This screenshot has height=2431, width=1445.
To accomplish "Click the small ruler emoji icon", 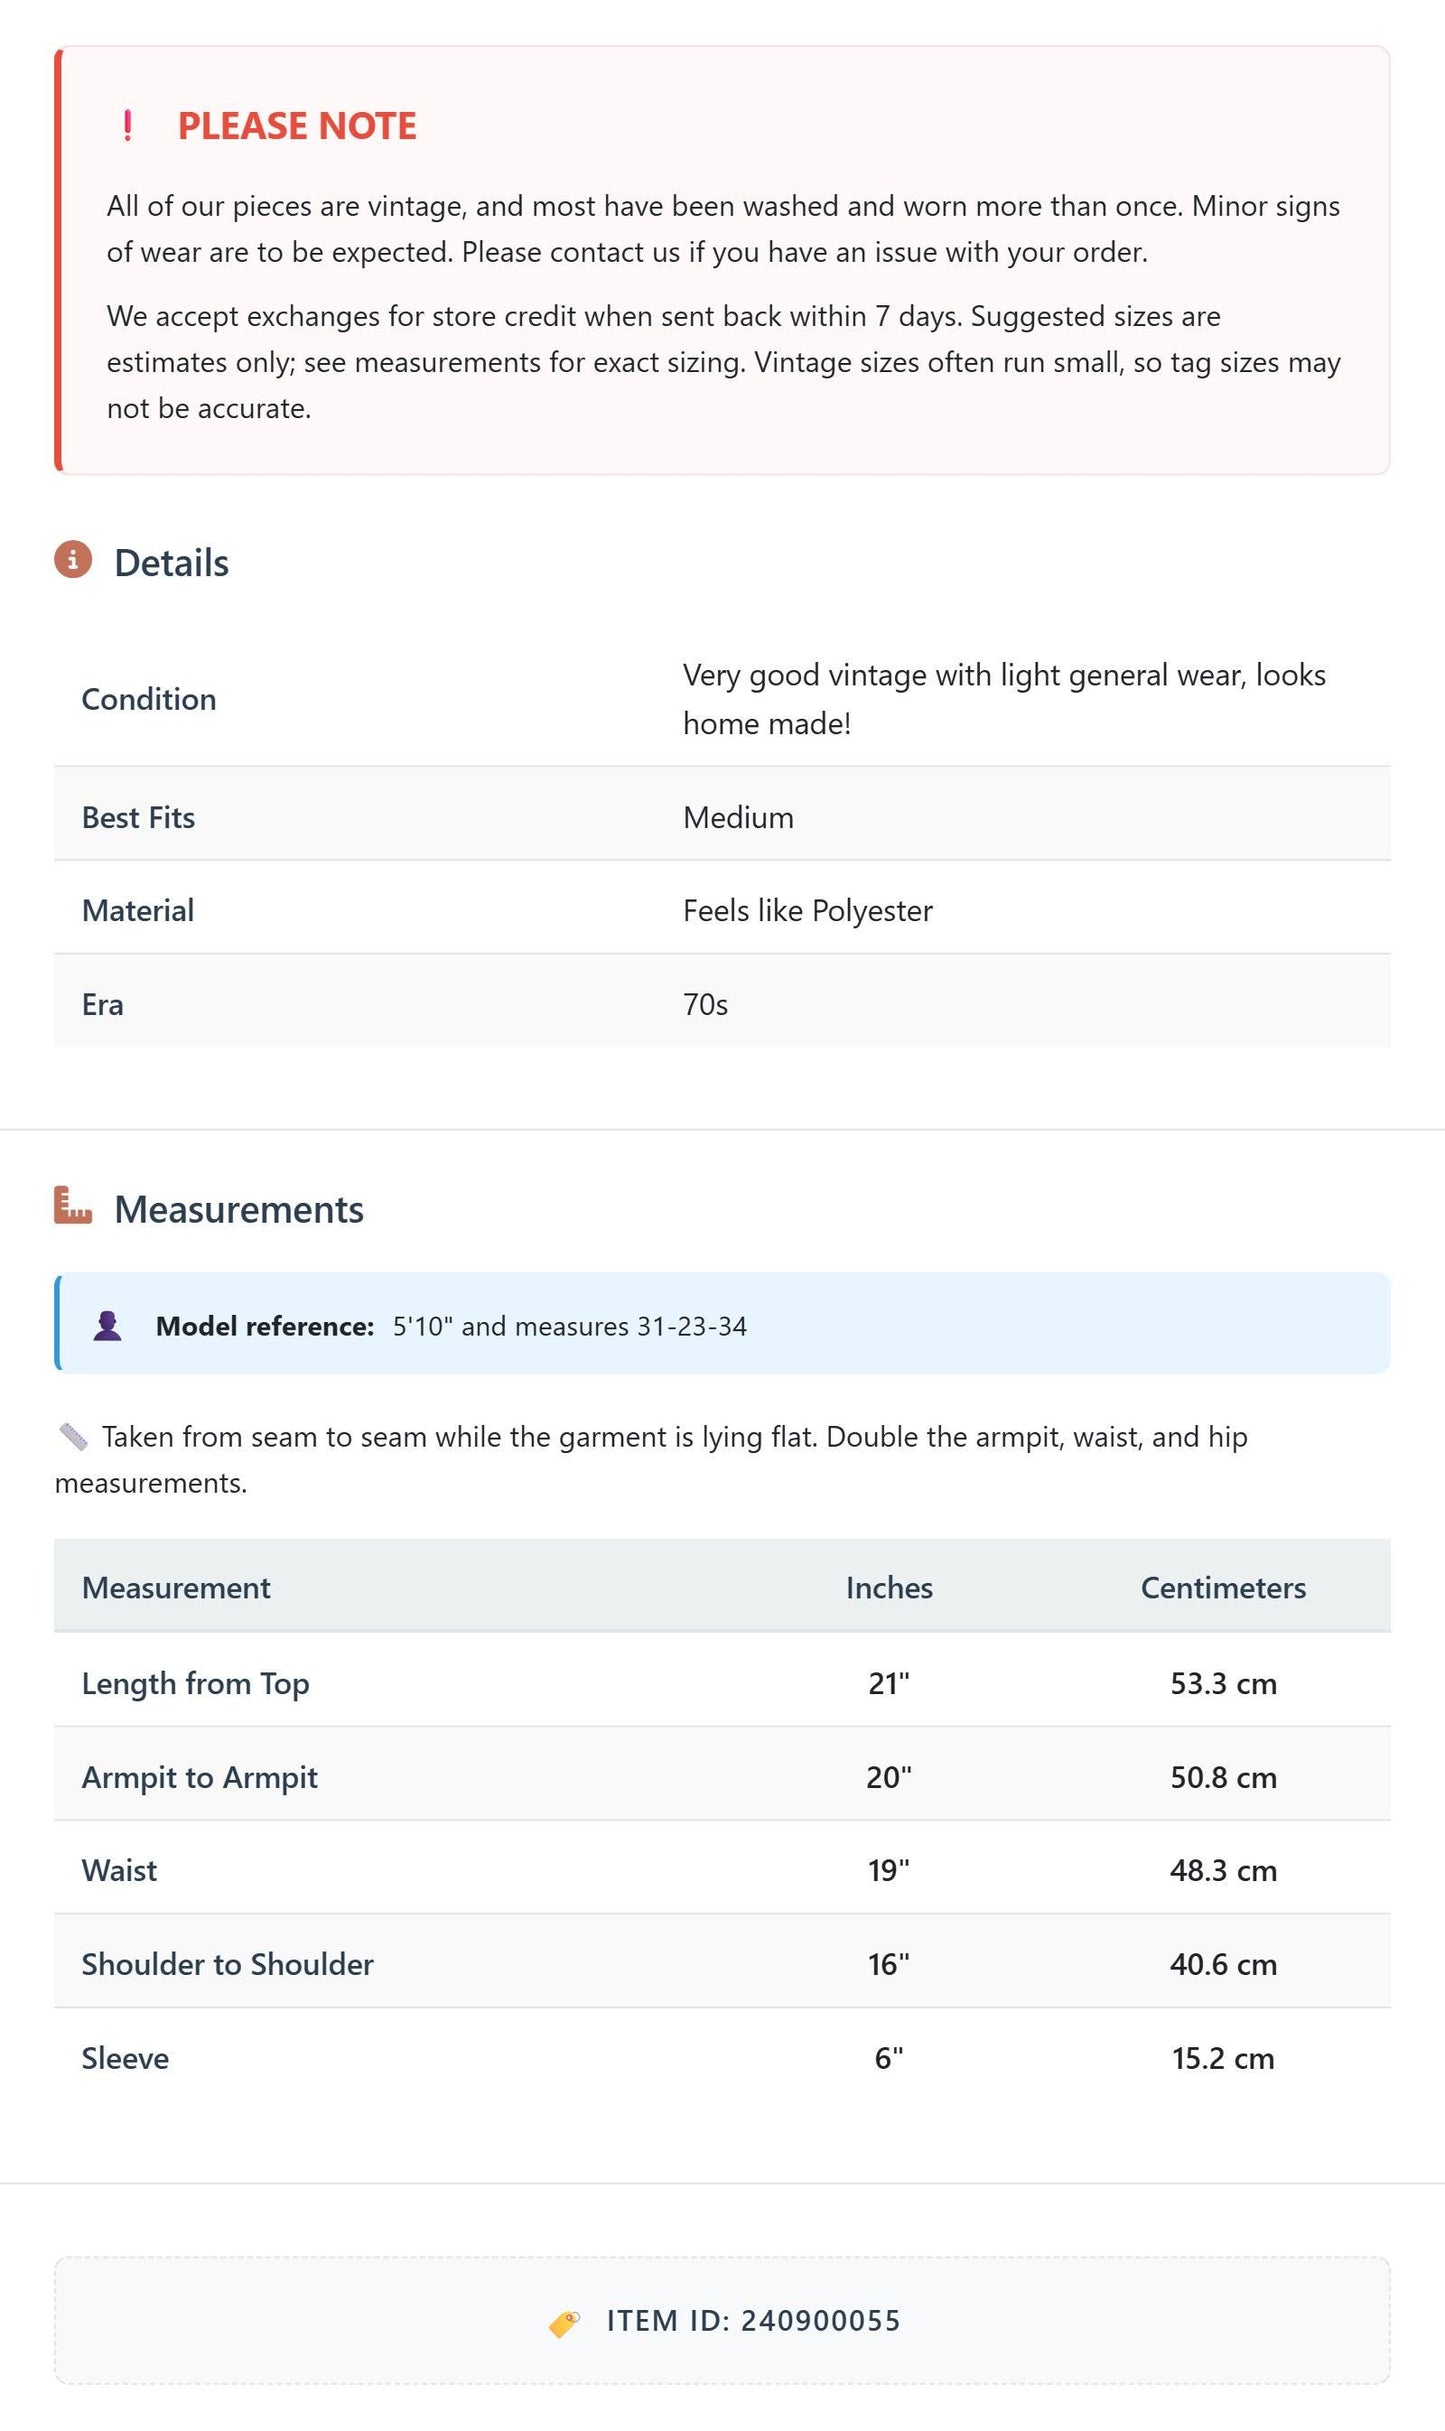I will click(x=73, y=1437).
